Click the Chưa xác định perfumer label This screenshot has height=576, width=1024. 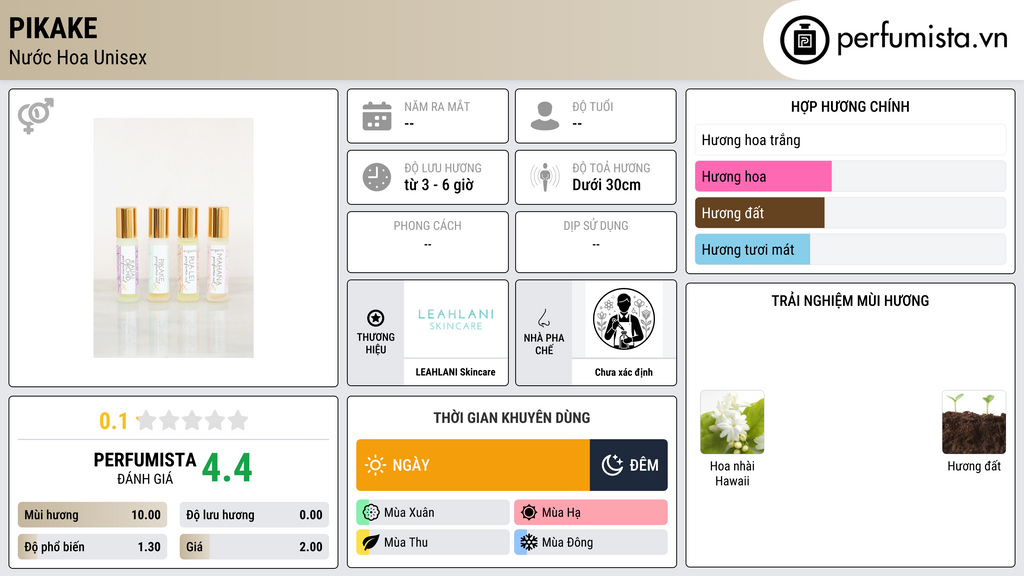click(624, 372)
